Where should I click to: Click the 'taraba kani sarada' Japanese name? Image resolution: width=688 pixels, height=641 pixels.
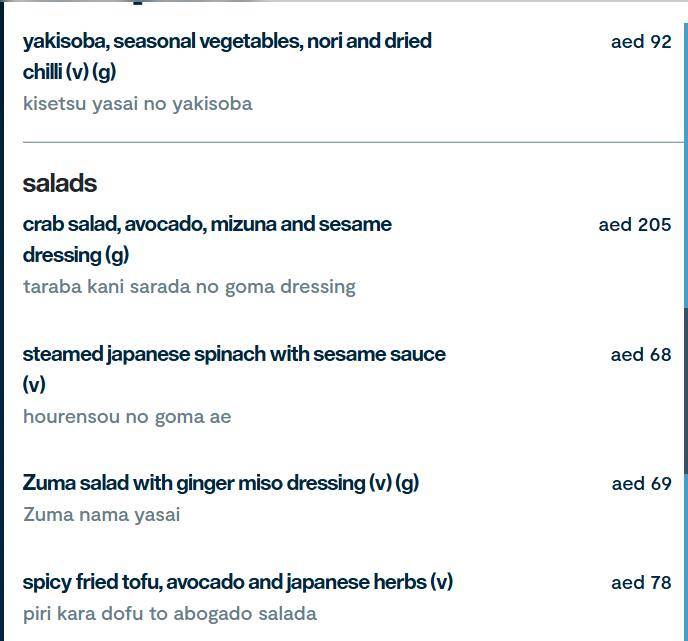189,287
